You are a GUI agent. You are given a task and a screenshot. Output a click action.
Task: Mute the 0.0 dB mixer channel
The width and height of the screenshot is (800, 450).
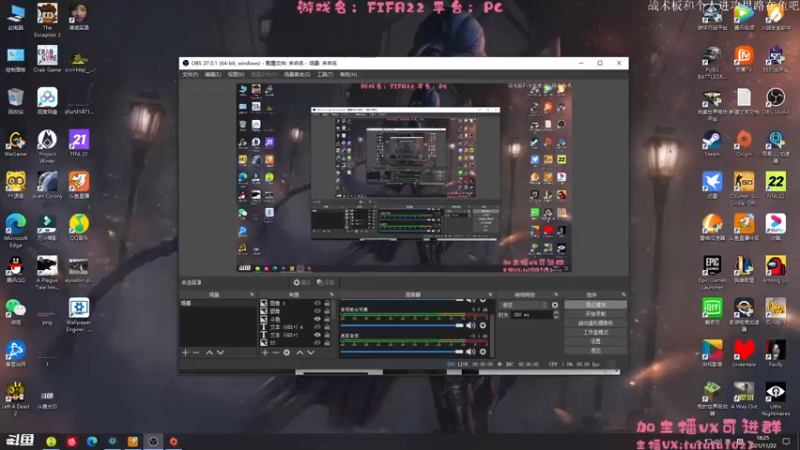point(470,325)
